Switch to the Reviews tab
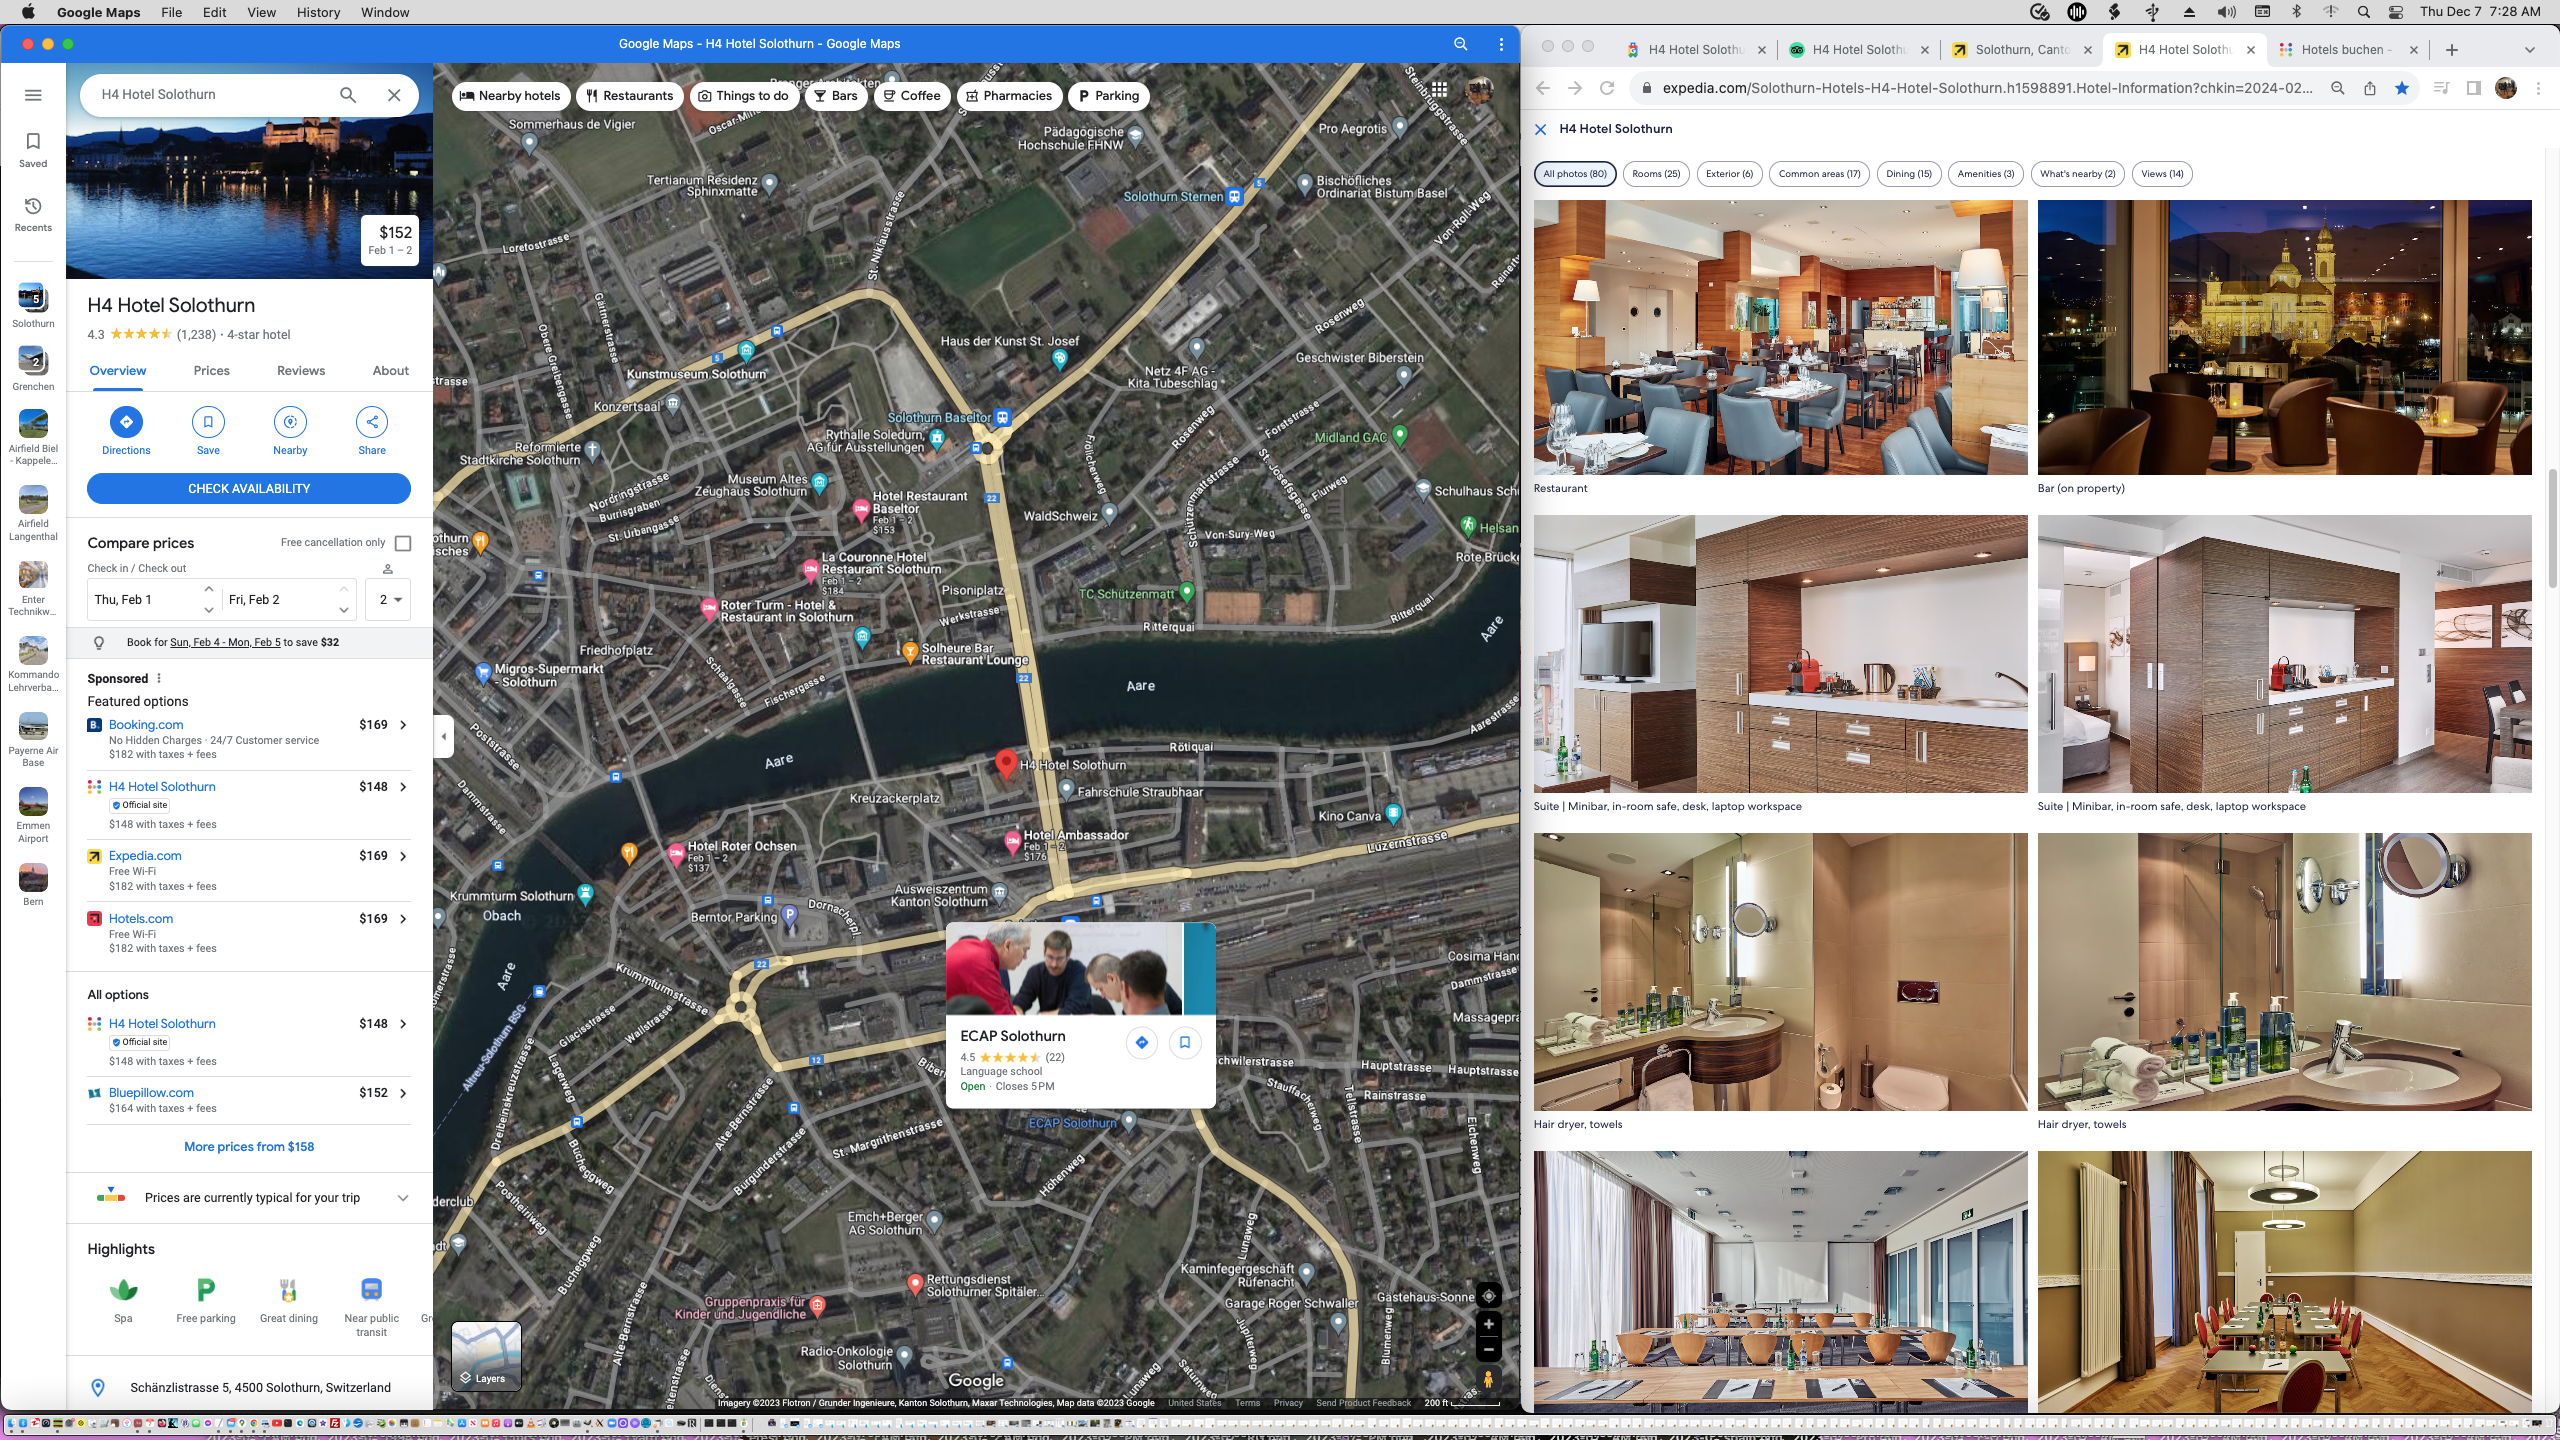2560x1440 pixels. click(299, 370)
